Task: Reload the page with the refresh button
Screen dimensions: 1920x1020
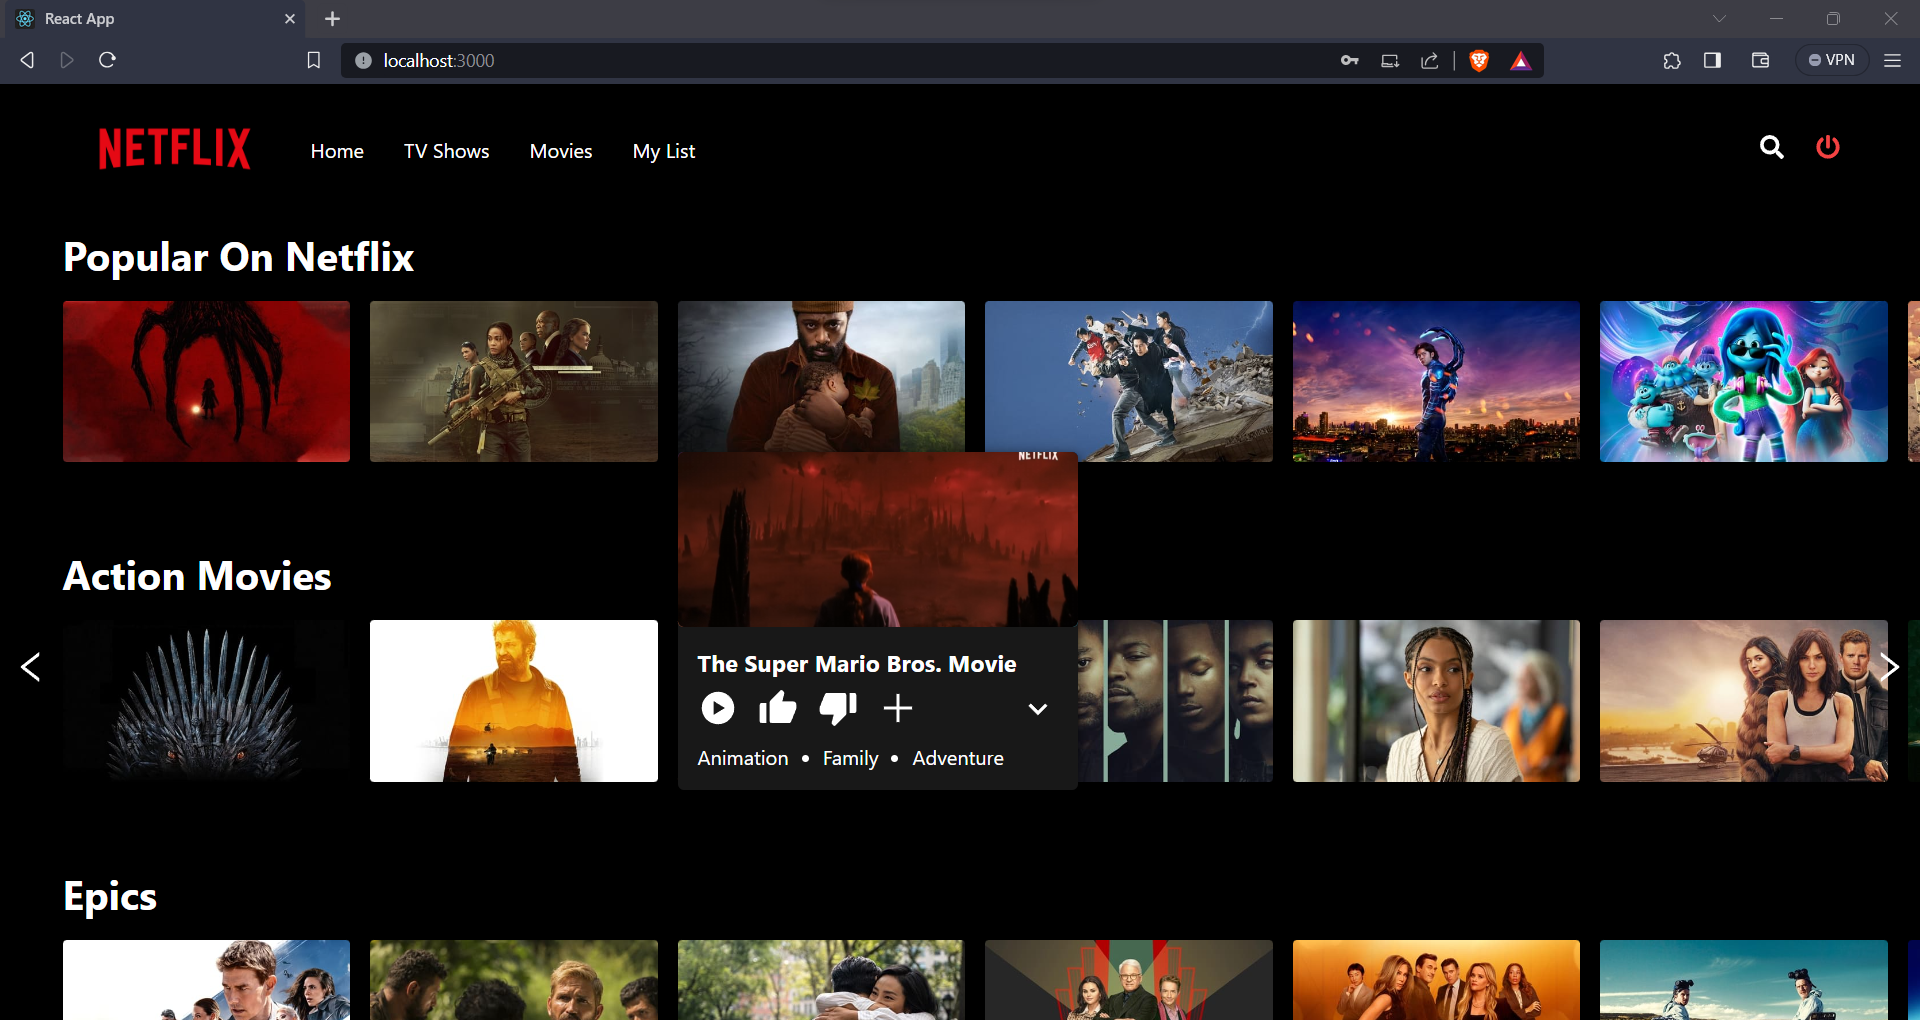Action: 106,60
